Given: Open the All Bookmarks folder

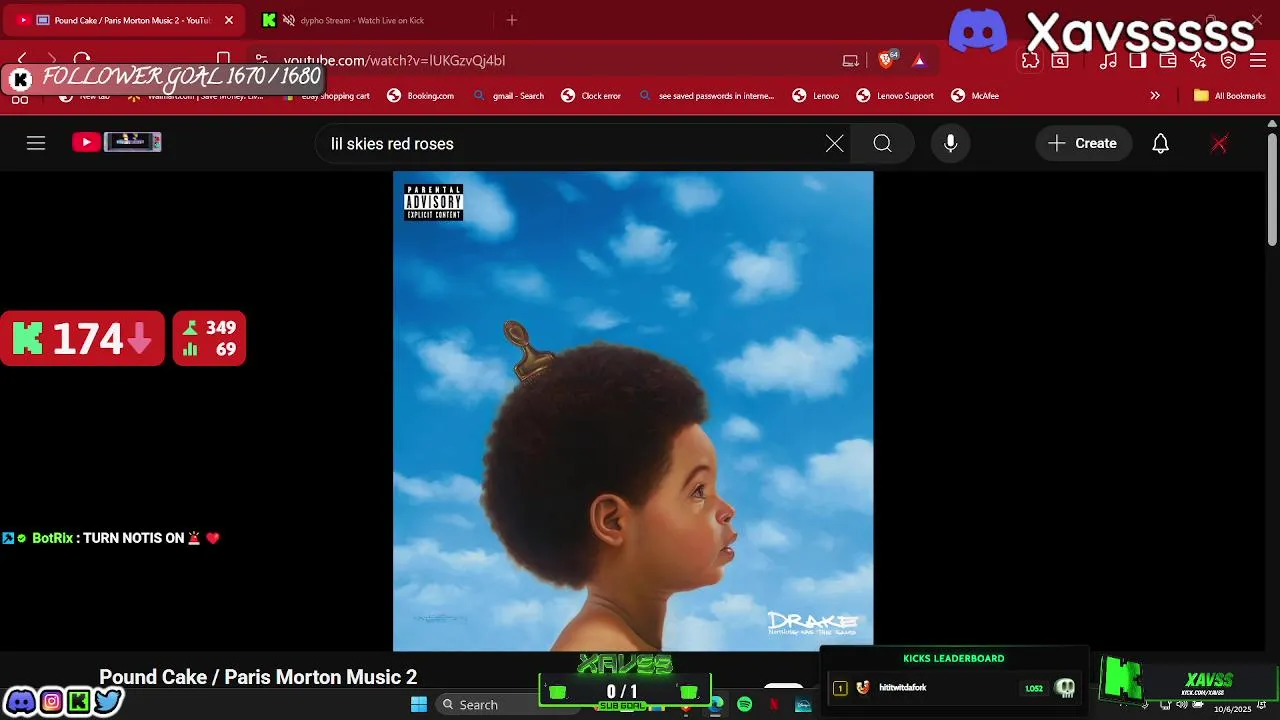Looking at the screenshot, I should pyautogui.click(x=1230, y=96).
